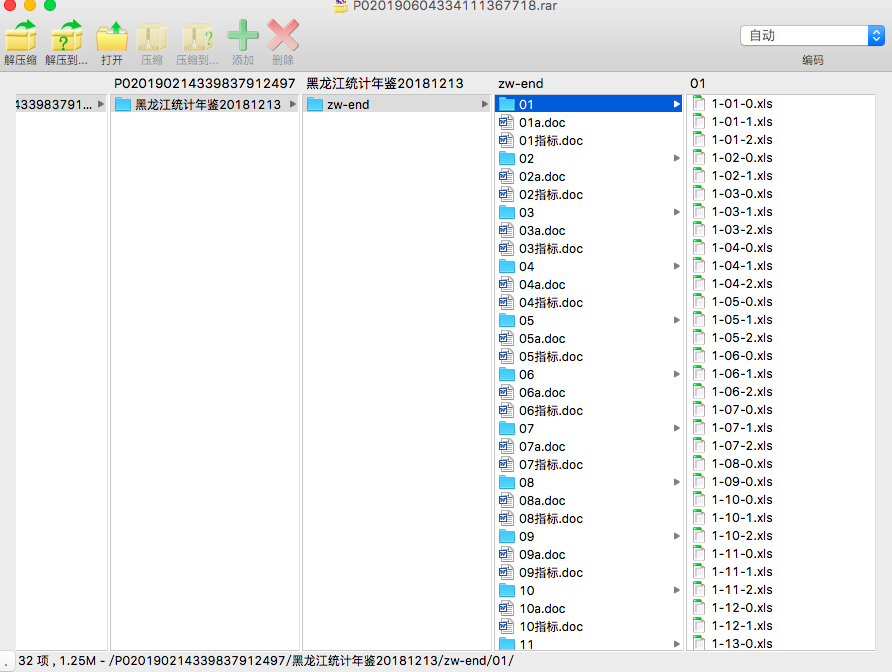The image size is (892, 672).
Task: Expand the 08 folder arrow
Action: (x=676, y=483)
